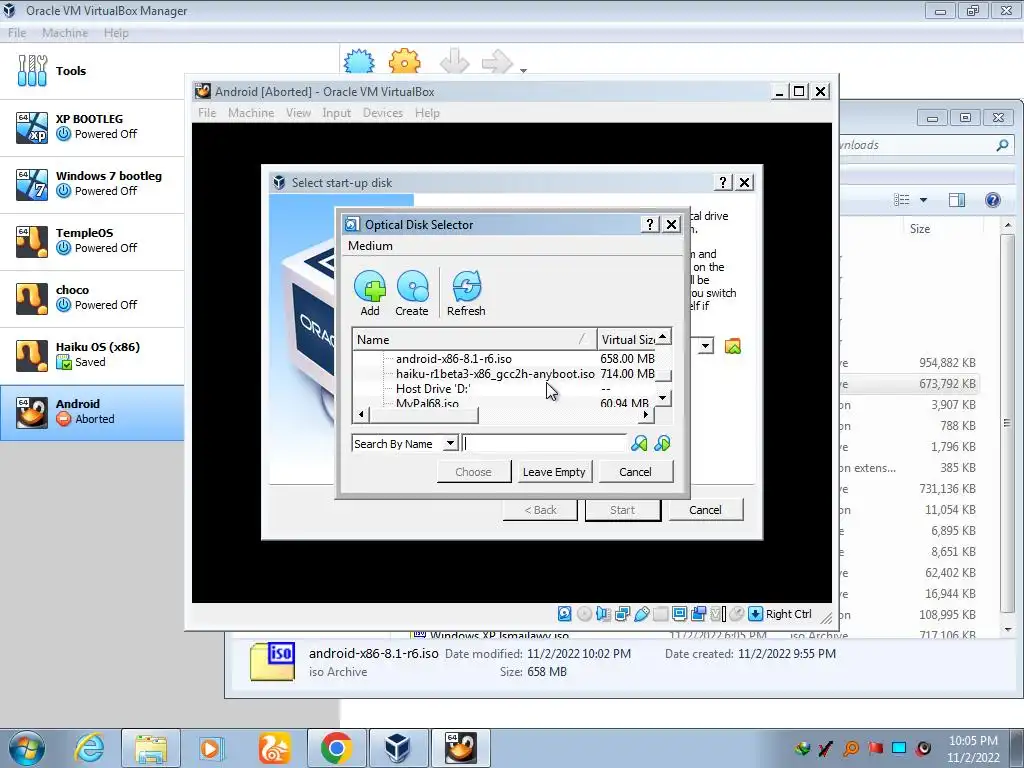Open Internet Explorer from the taskbar
This screenshot has height=768, width=1024.
(x=89, y=748)
